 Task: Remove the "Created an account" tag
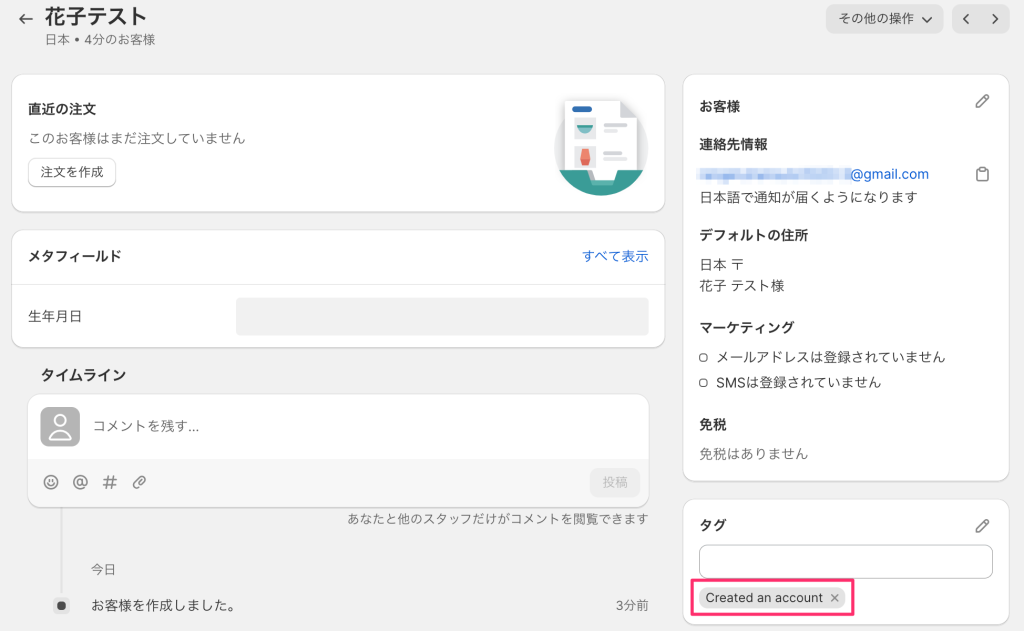click(835, 598)
